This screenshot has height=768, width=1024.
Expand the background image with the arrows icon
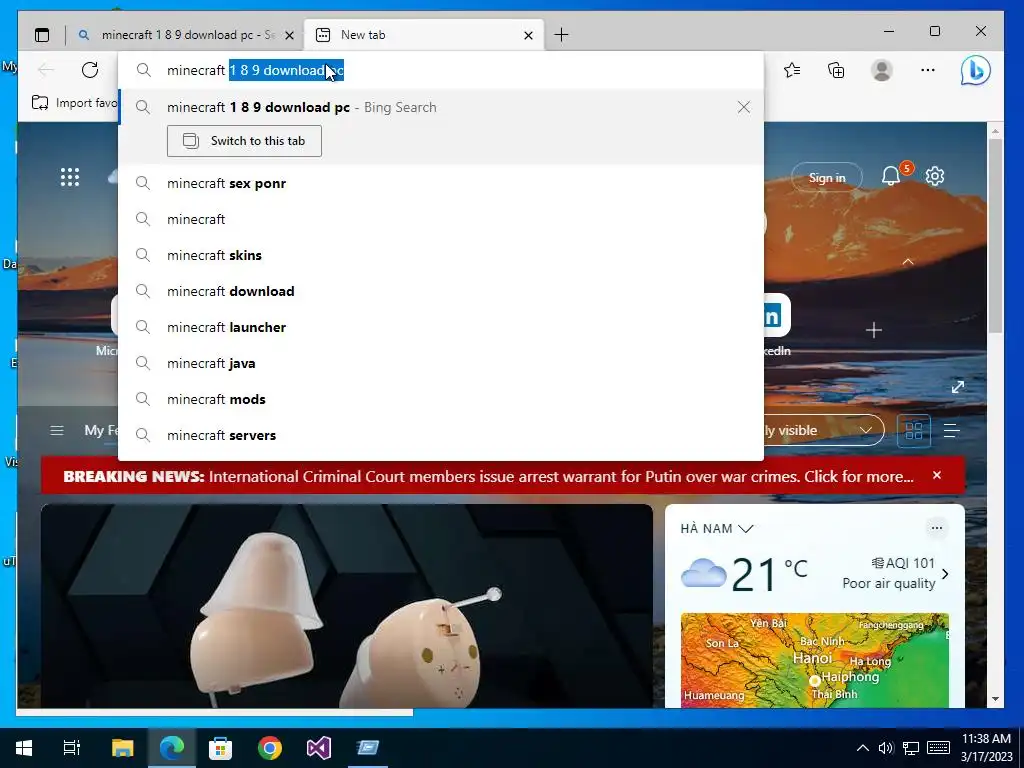click(958, 387)
